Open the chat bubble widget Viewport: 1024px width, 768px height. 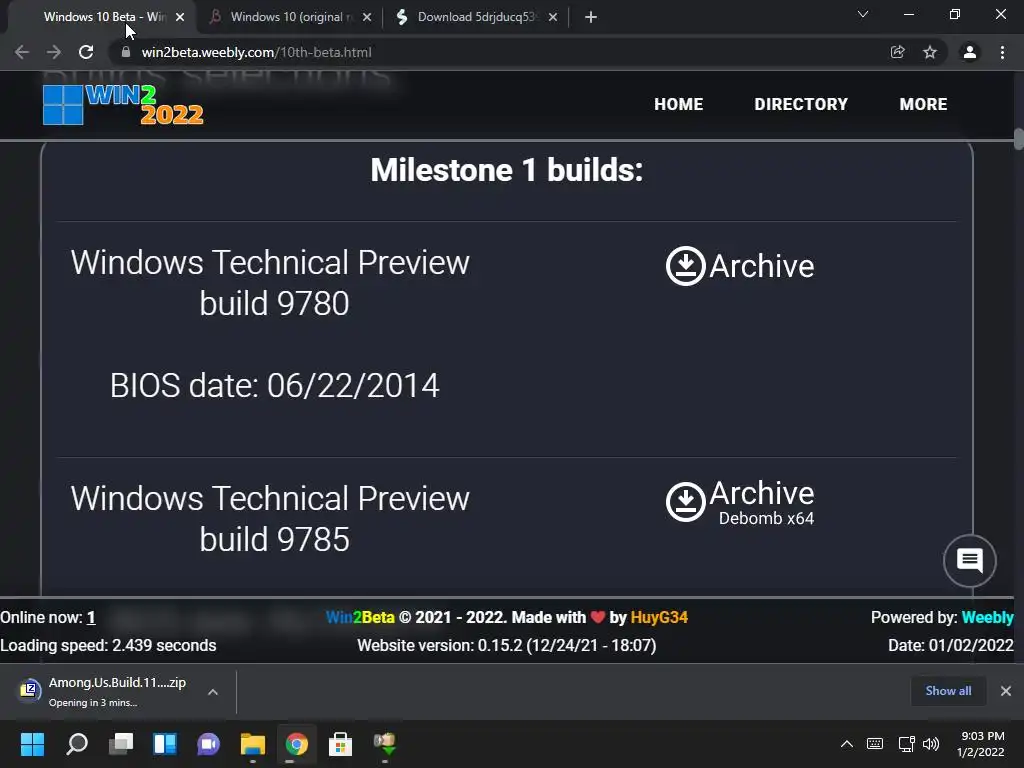pos(970,561)
